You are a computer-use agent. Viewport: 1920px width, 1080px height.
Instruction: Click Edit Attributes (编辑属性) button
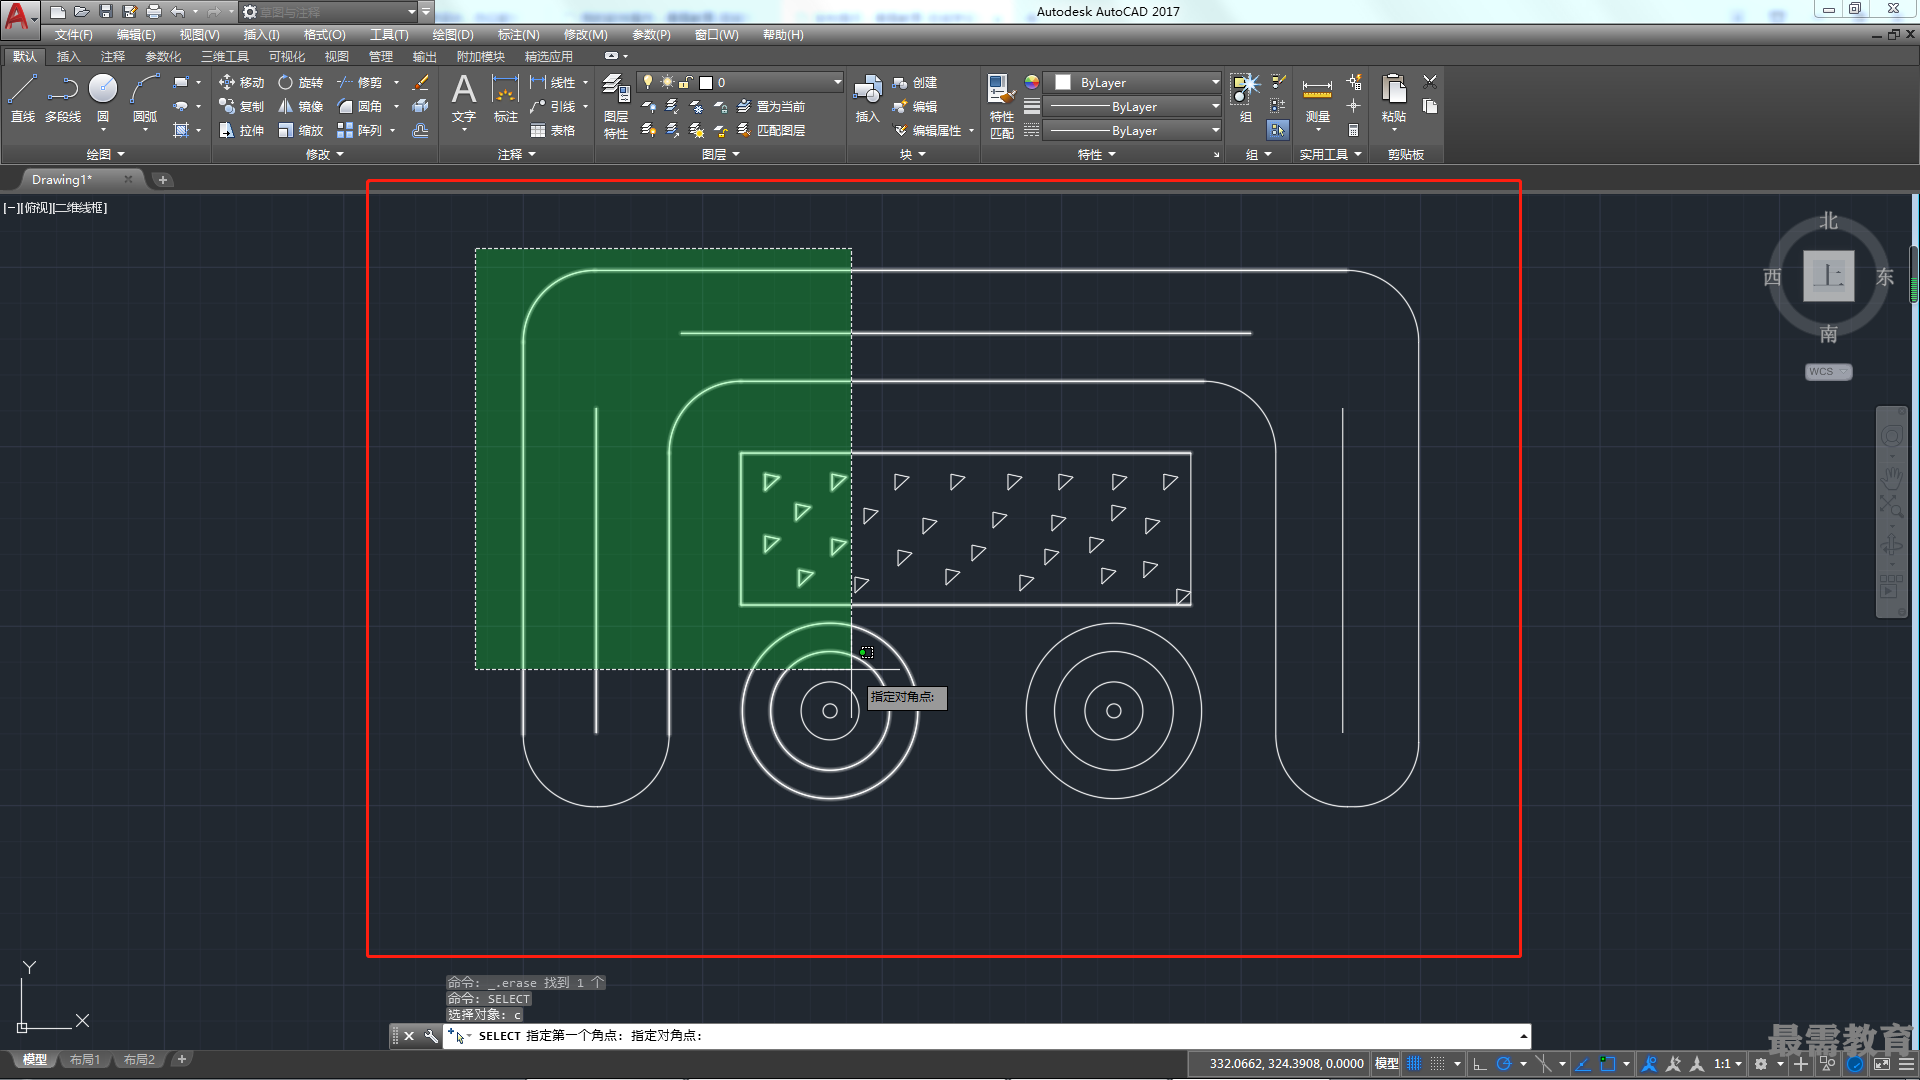[927, 130]
